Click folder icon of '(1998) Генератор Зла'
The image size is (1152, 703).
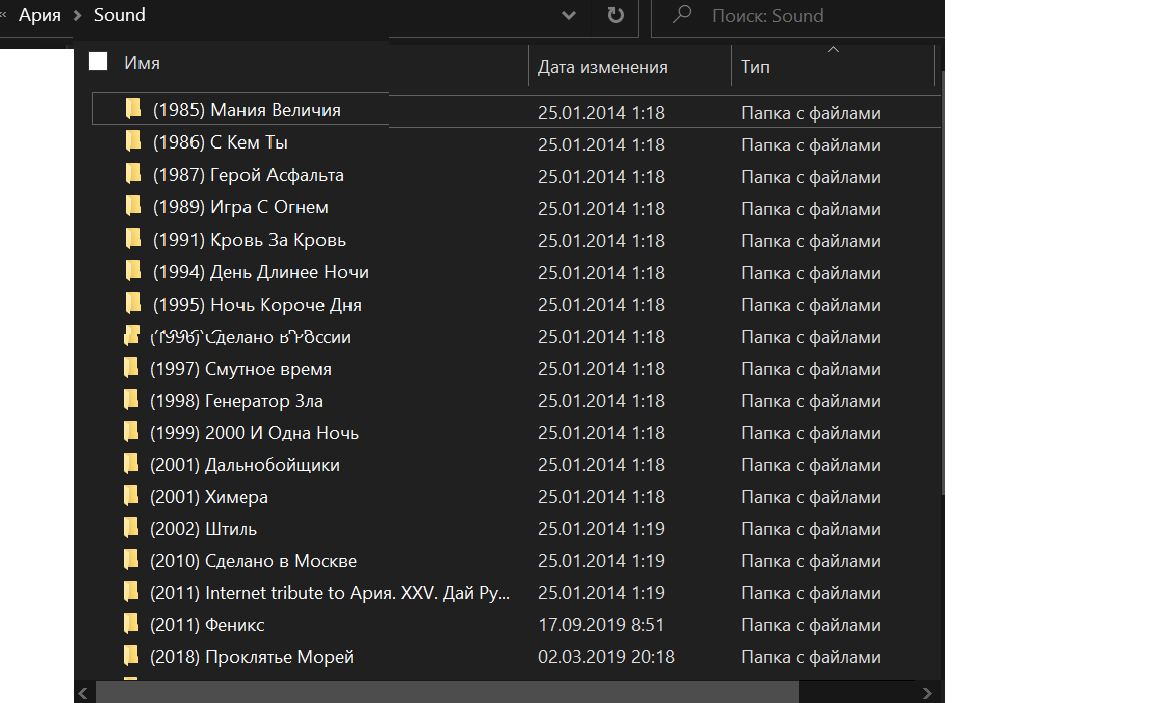tap(131, 400)
